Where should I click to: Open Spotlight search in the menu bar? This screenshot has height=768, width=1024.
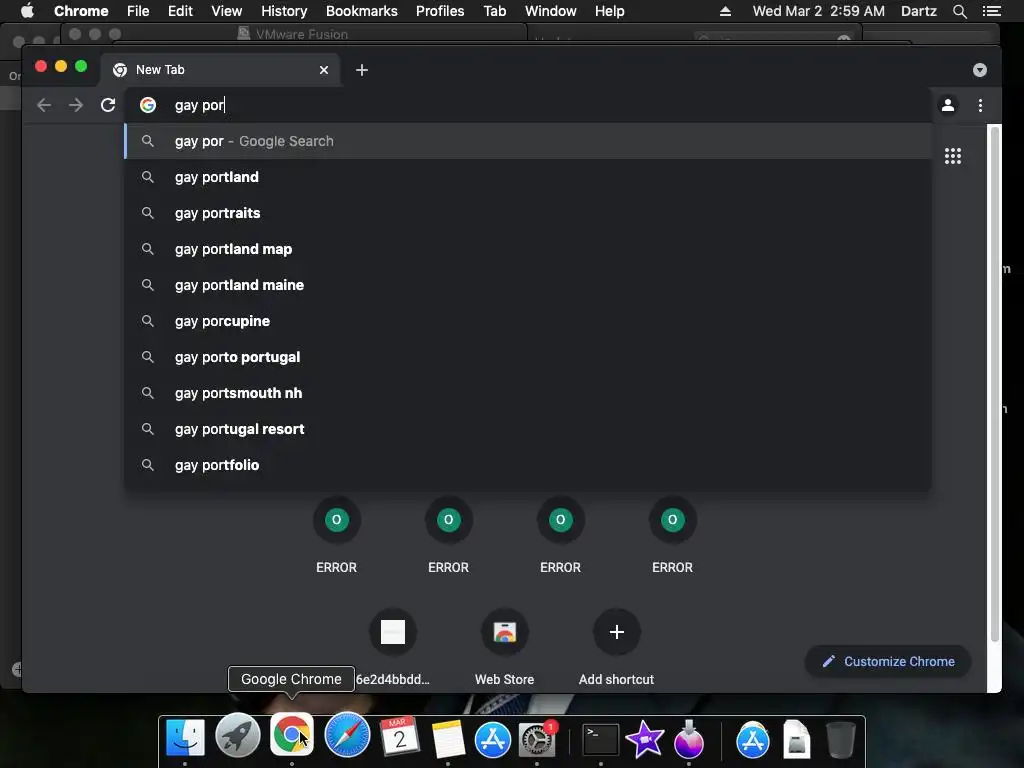959,11
